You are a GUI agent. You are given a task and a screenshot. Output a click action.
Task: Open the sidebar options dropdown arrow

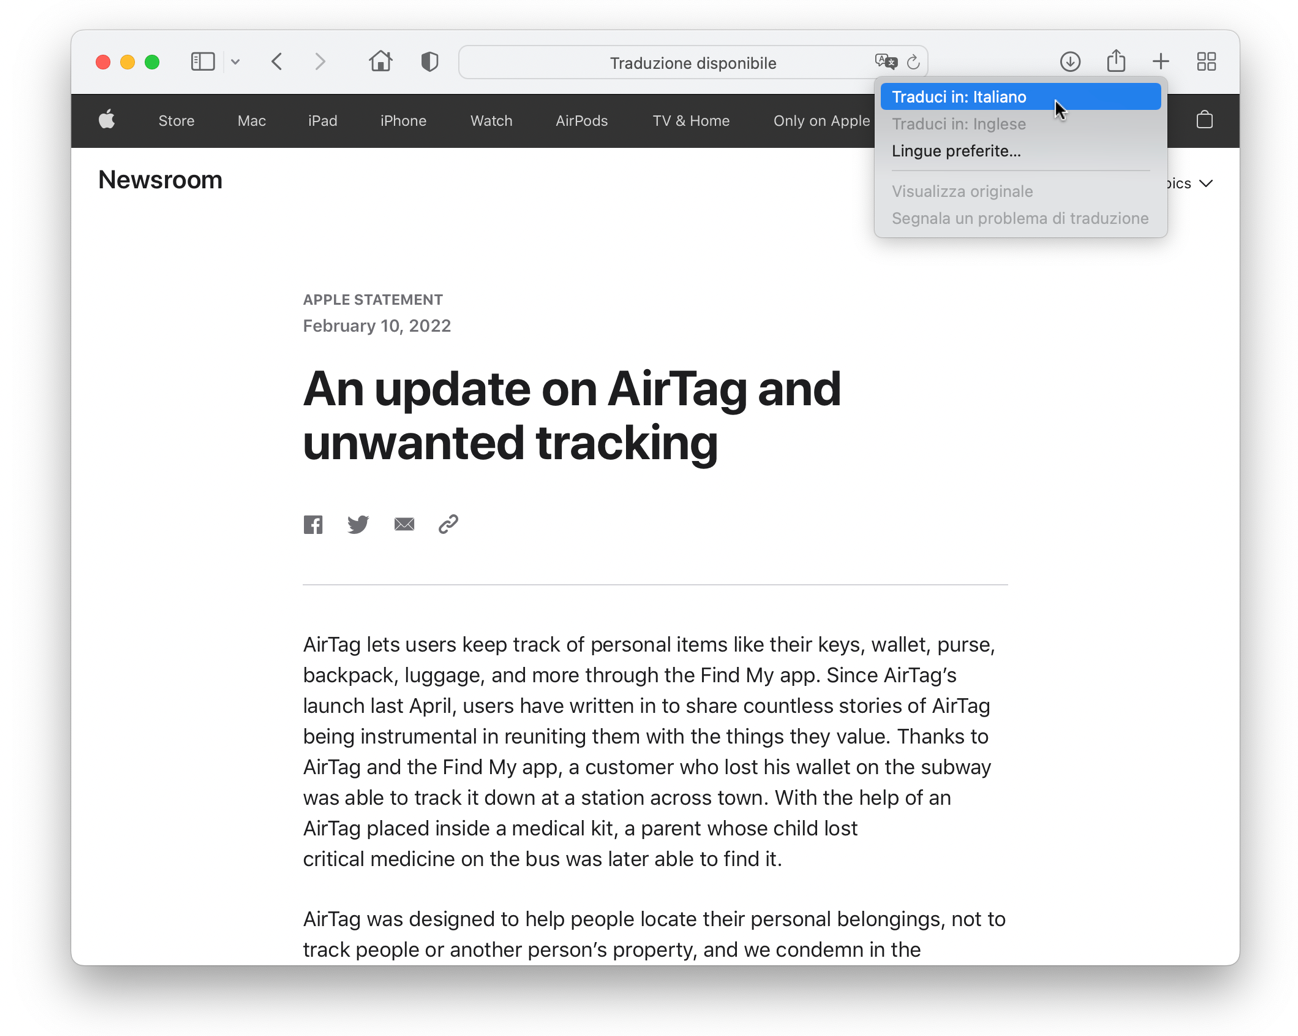(x=235, y=62)
